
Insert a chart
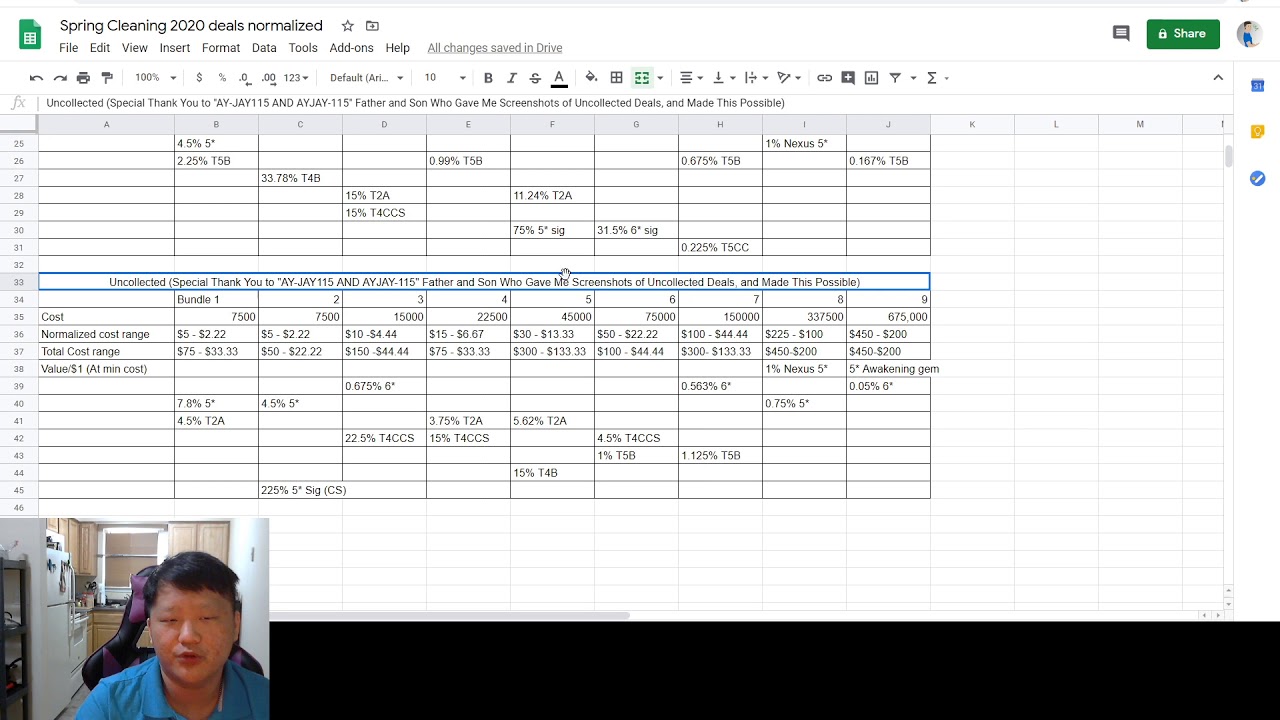(x=871, y=78)
